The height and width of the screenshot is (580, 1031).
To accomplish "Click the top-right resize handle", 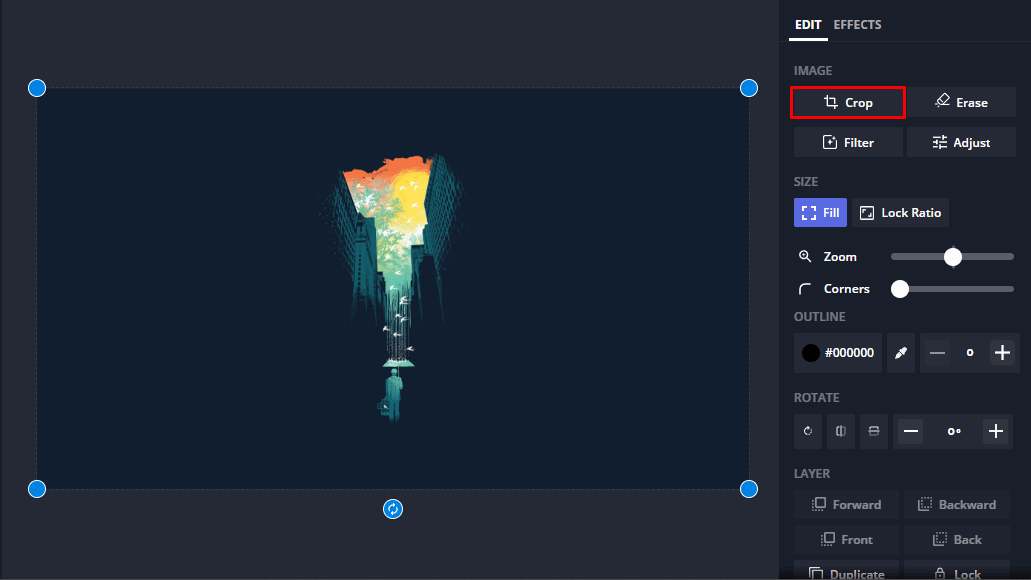I will point(749,88).
